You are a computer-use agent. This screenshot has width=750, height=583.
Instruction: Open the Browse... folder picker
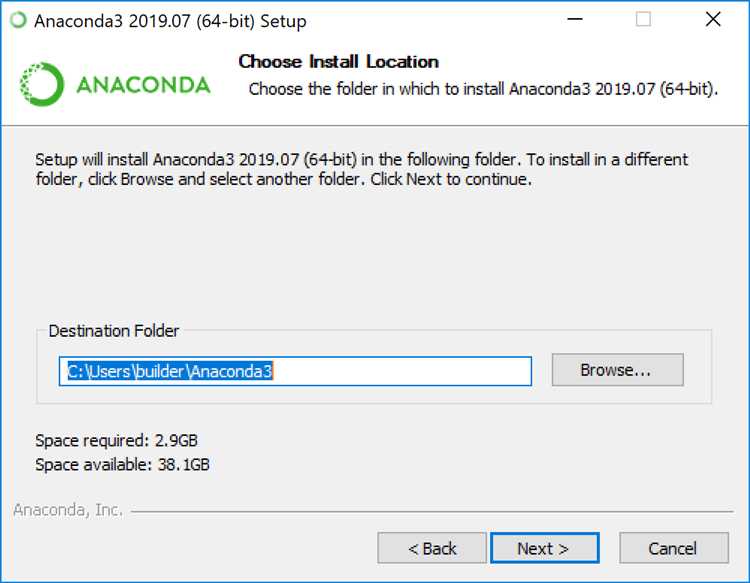(x=616, y=370)
